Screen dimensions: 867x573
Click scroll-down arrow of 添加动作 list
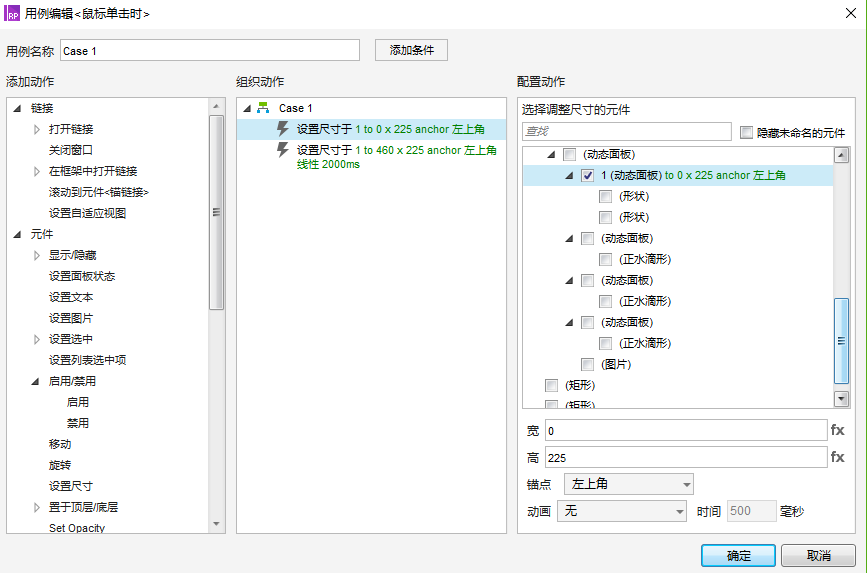216,524
